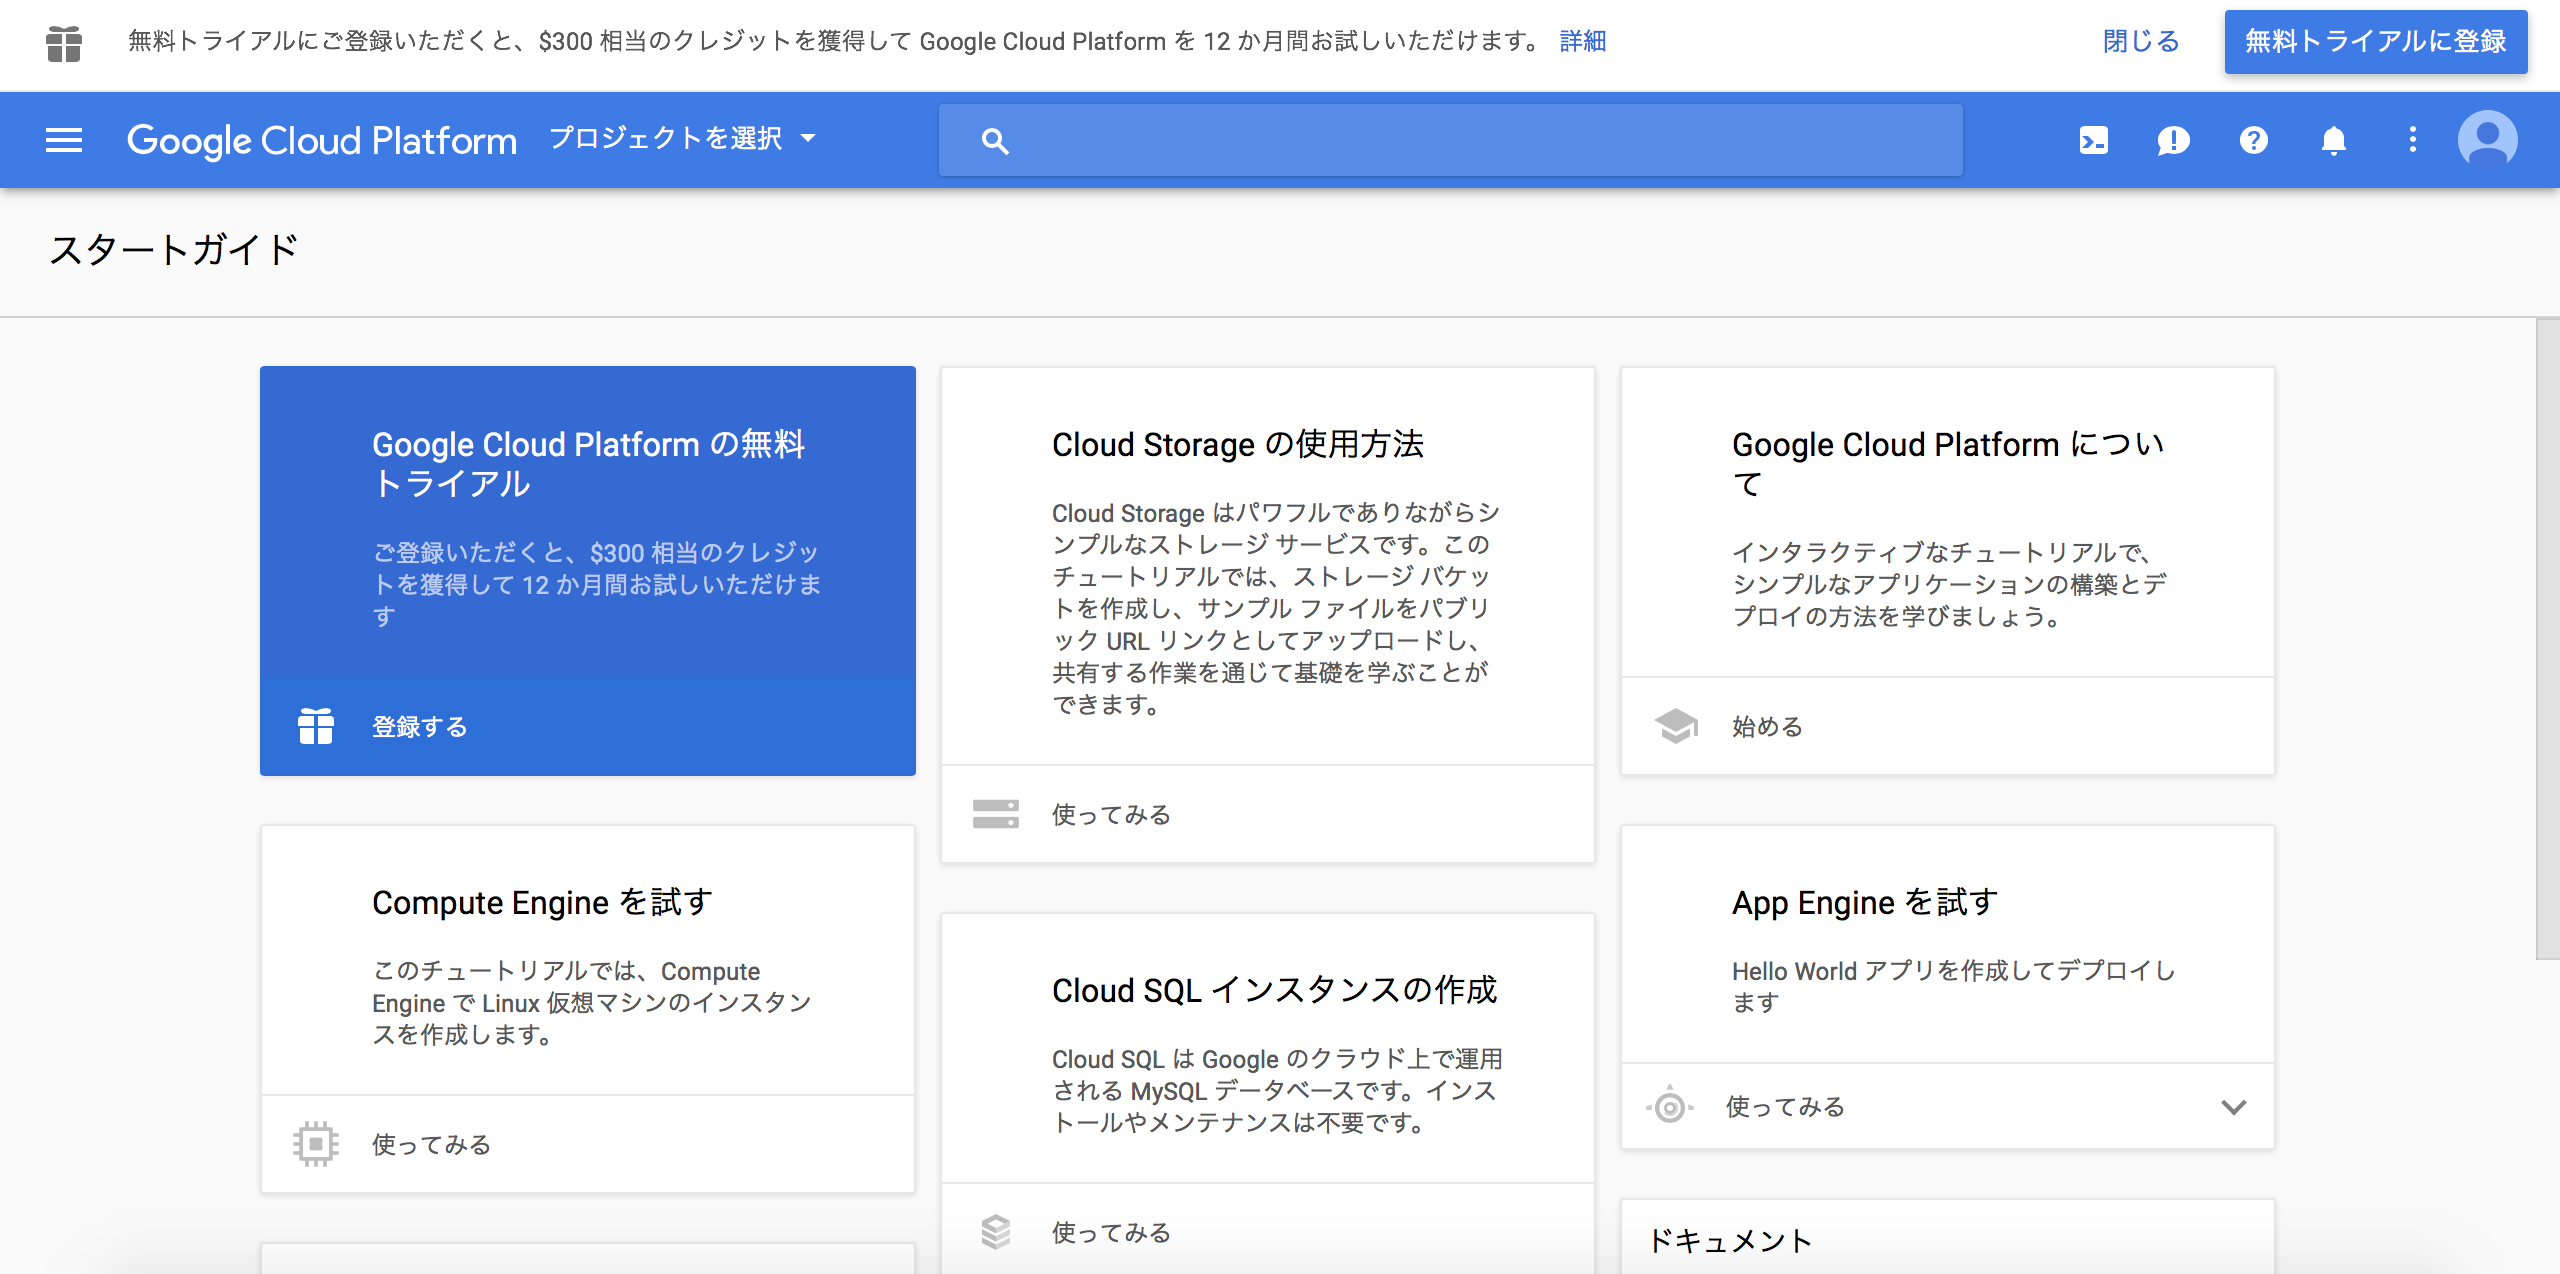Image resolution: width=2560 pixels, height=1274 pixels.
Task: Open the help question mark icon
Action: pos(2253,140)
